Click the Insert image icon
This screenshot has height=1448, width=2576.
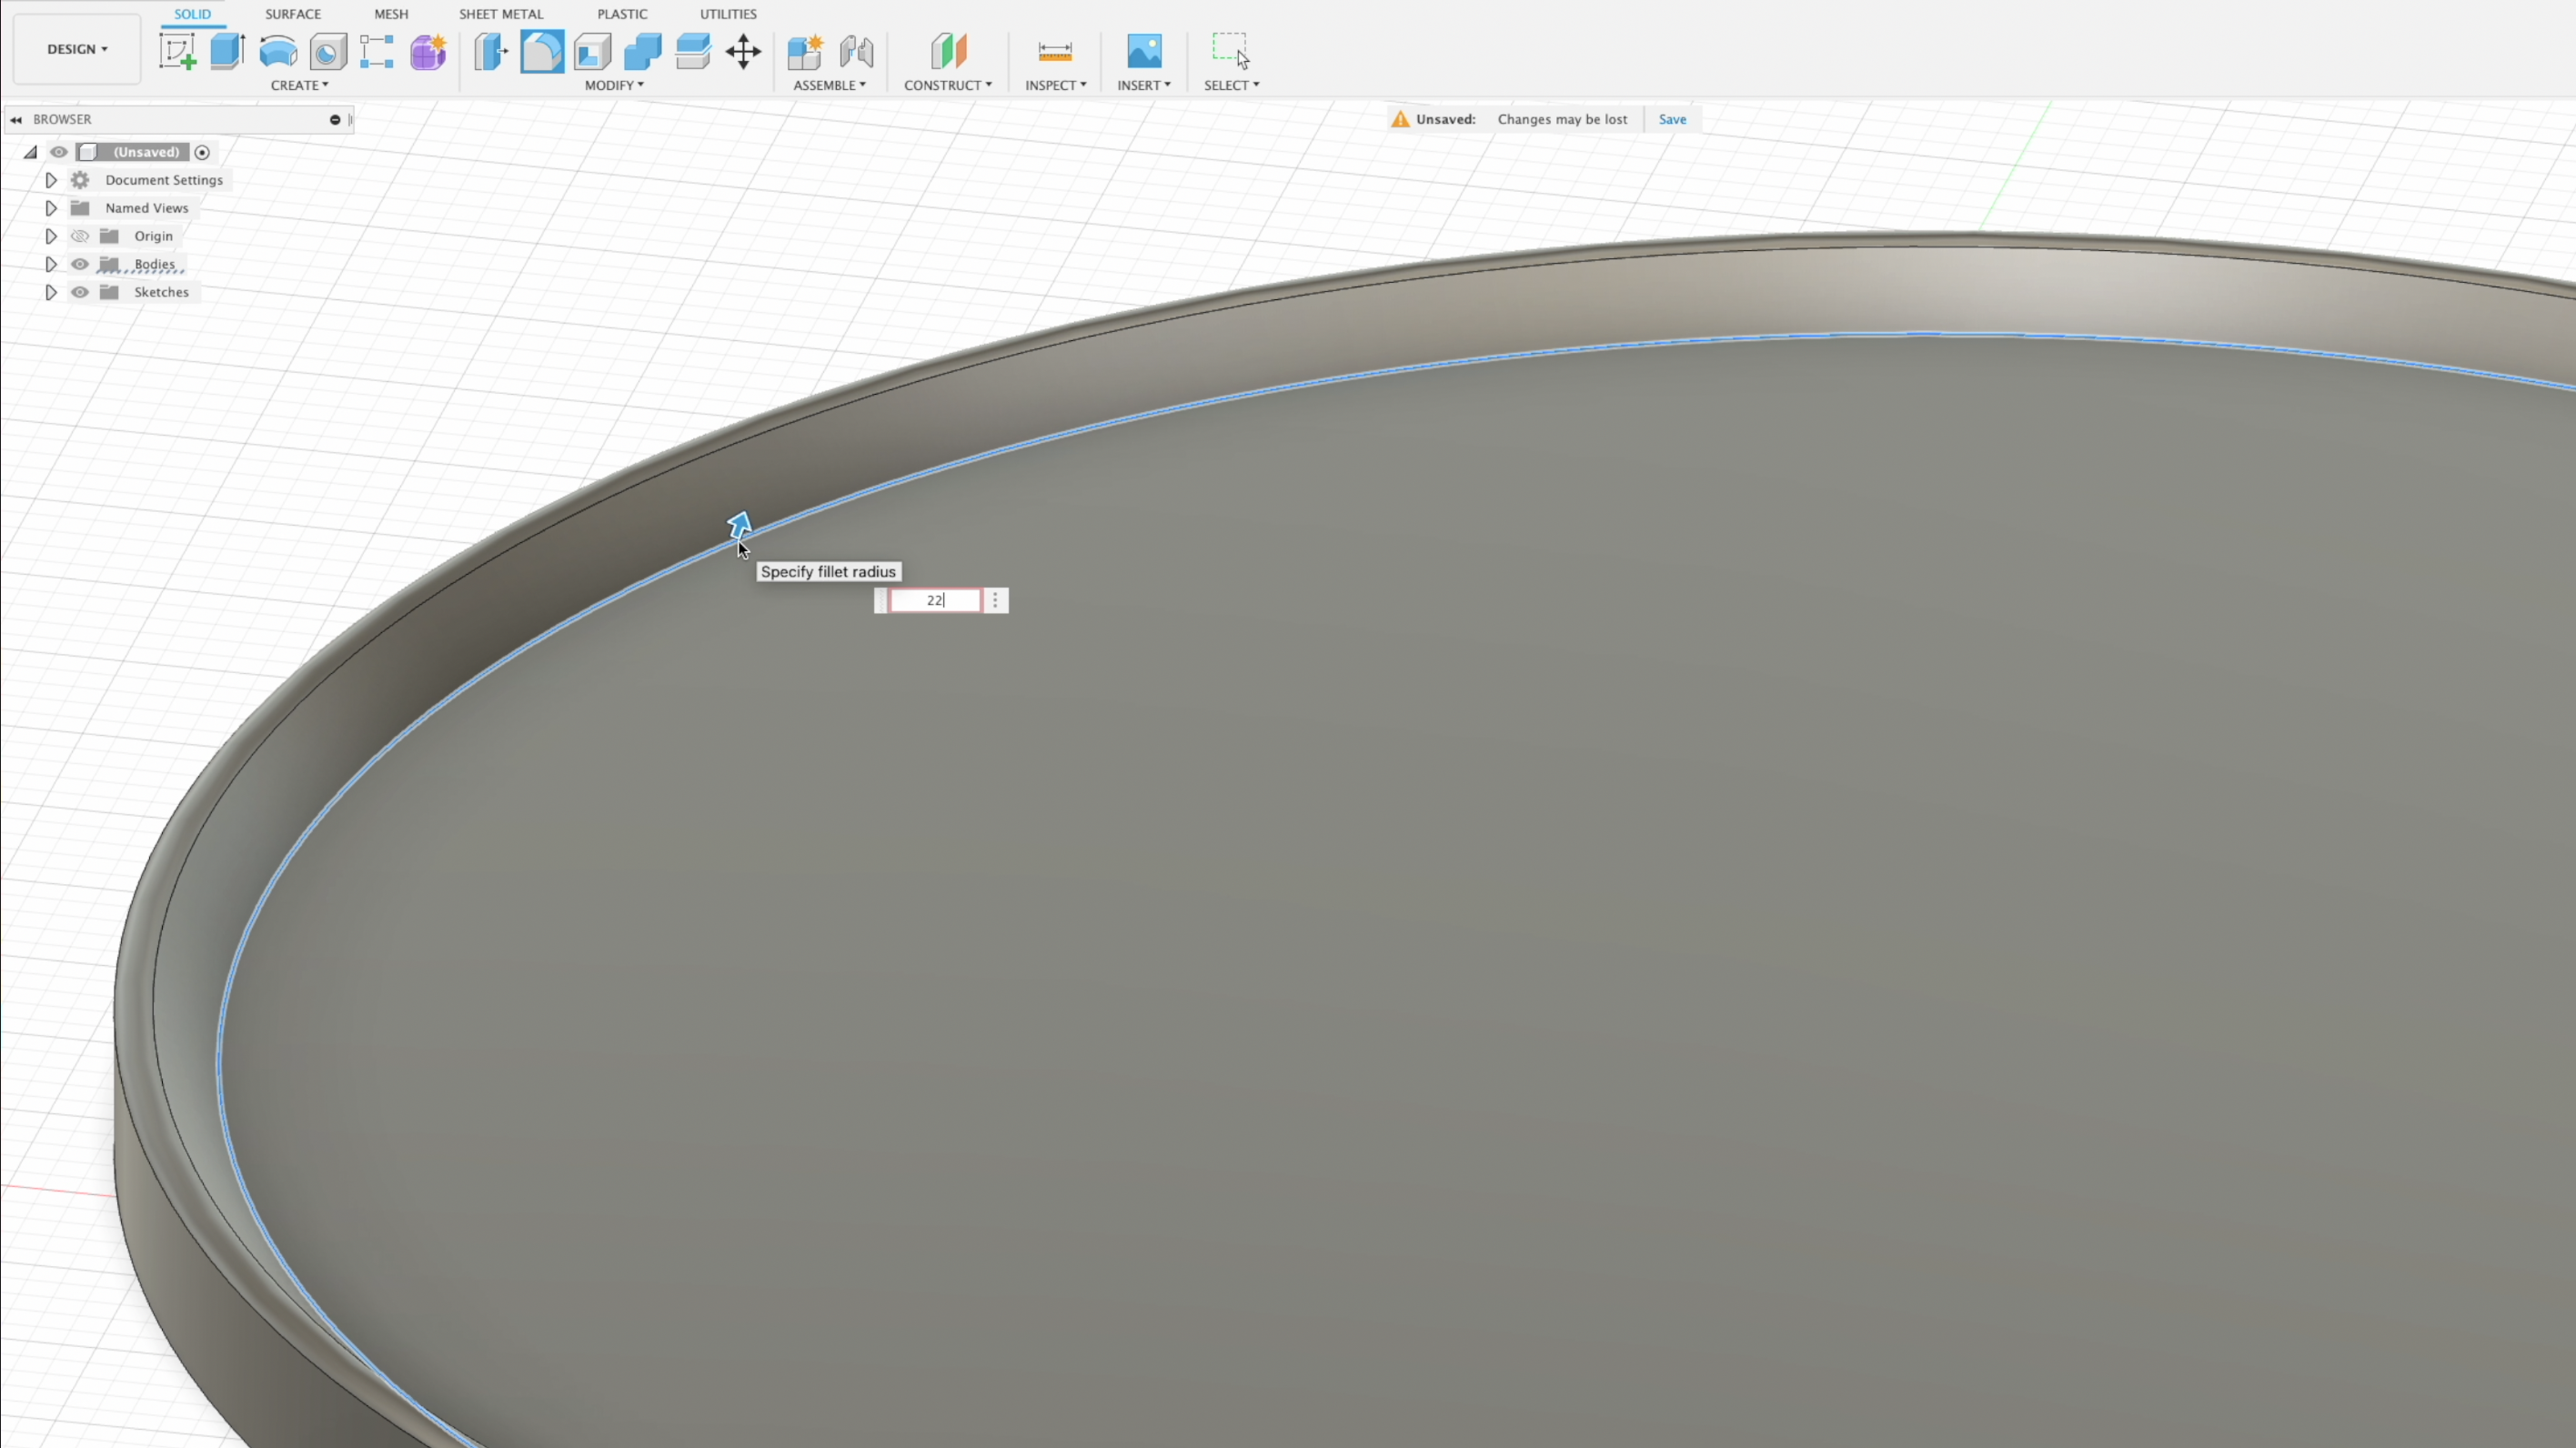click(x=1143, y=51)
